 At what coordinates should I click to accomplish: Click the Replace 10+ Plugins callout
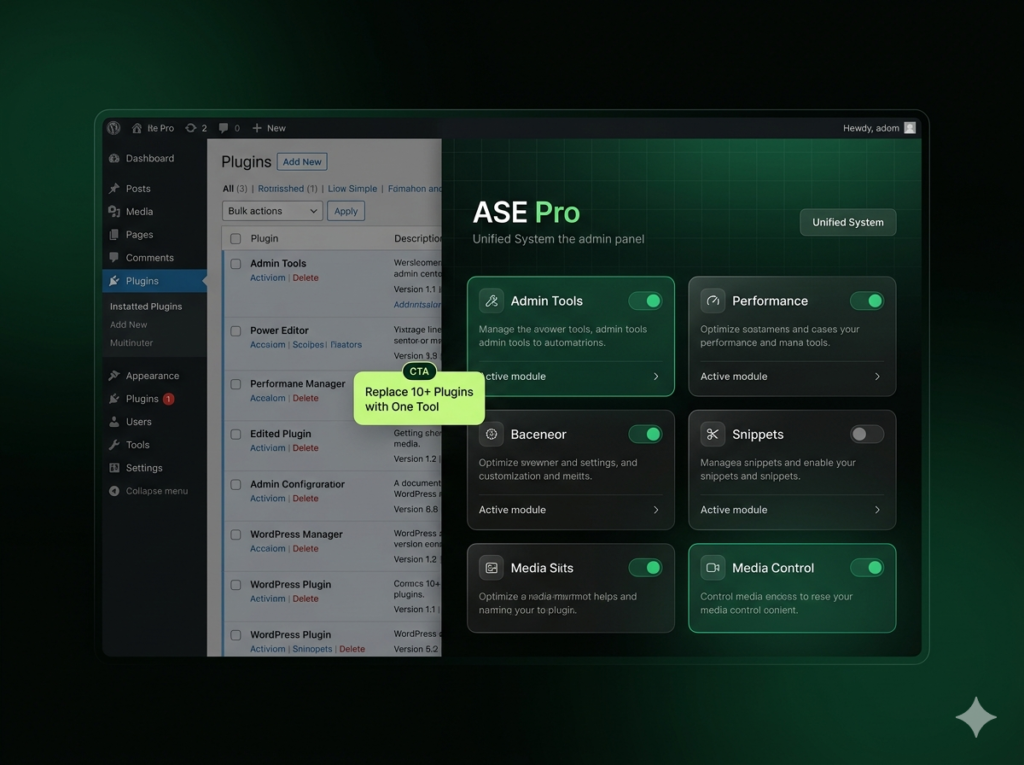(x=419, y=398)
